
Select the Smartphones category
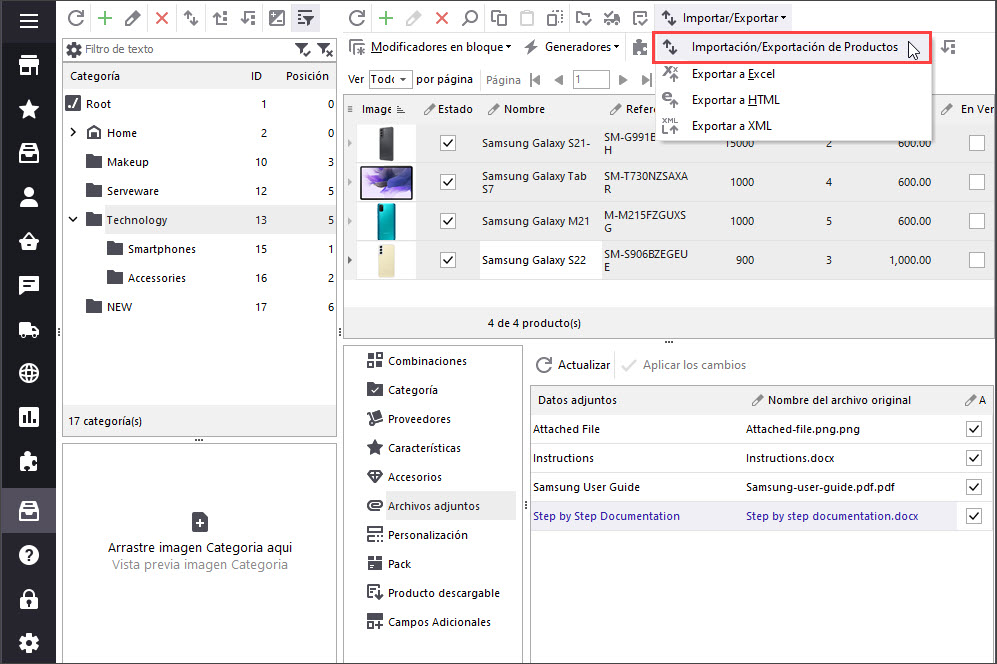(162, 249)
